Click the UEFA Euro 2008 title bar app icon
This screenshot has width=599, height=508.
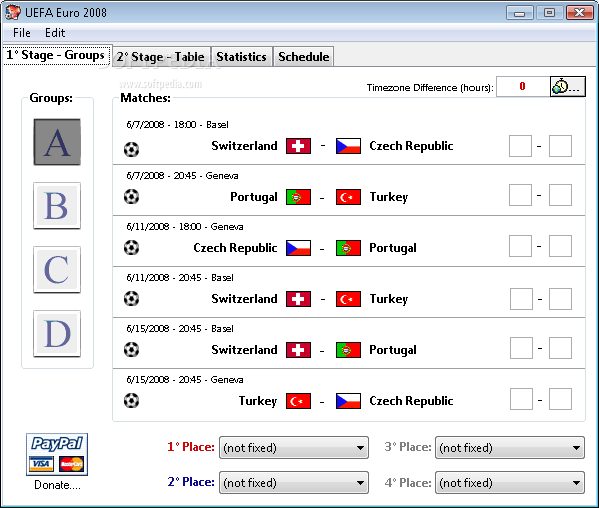click(13, 12)
